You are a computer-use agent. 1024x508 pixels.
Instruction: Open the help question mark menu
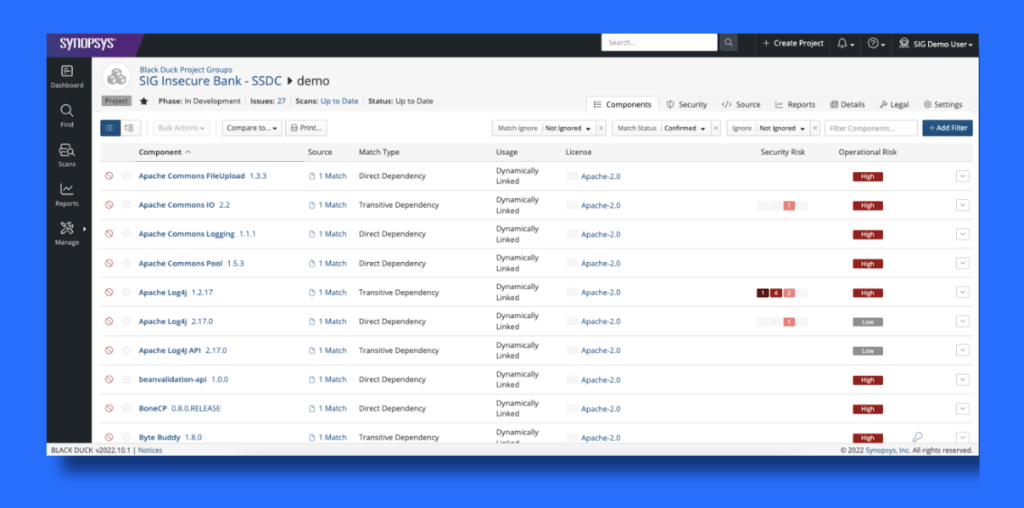coord(876,43)
